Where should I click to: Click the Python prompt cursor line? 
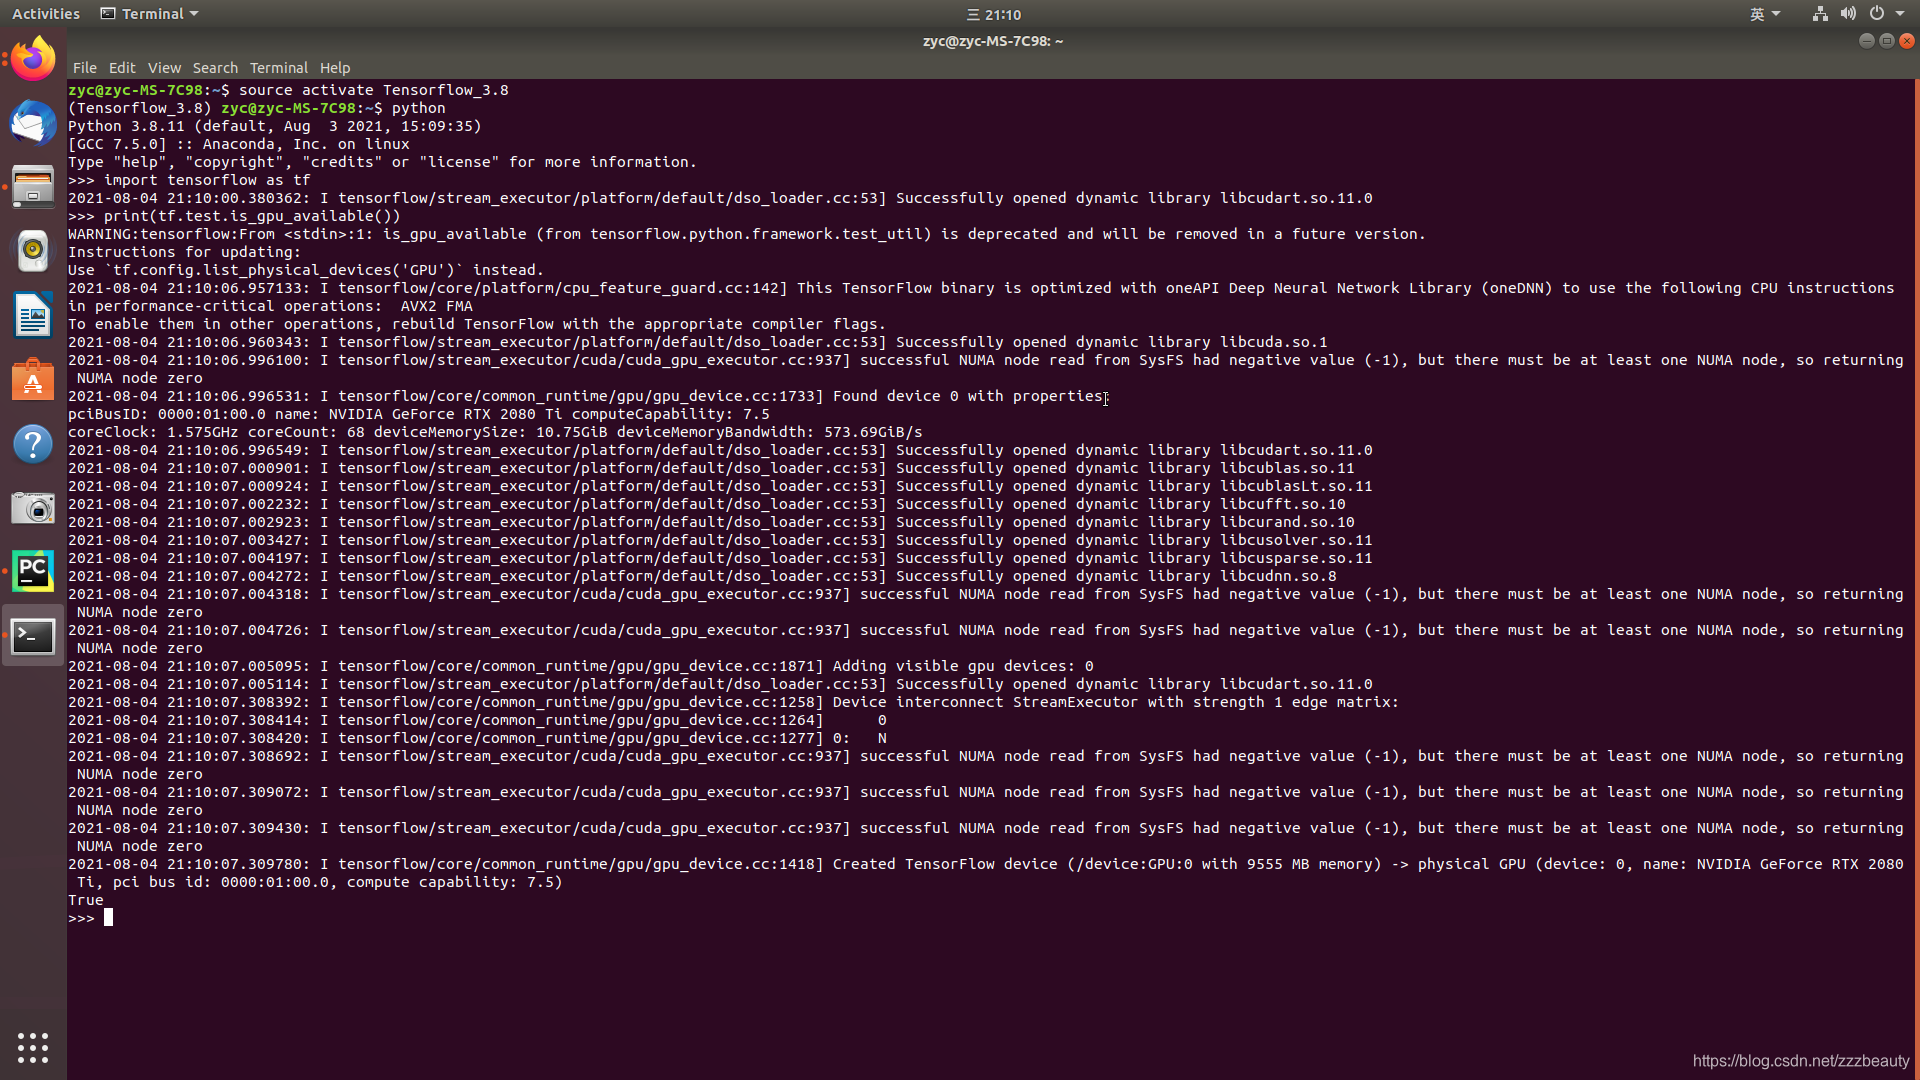[91, 918]
